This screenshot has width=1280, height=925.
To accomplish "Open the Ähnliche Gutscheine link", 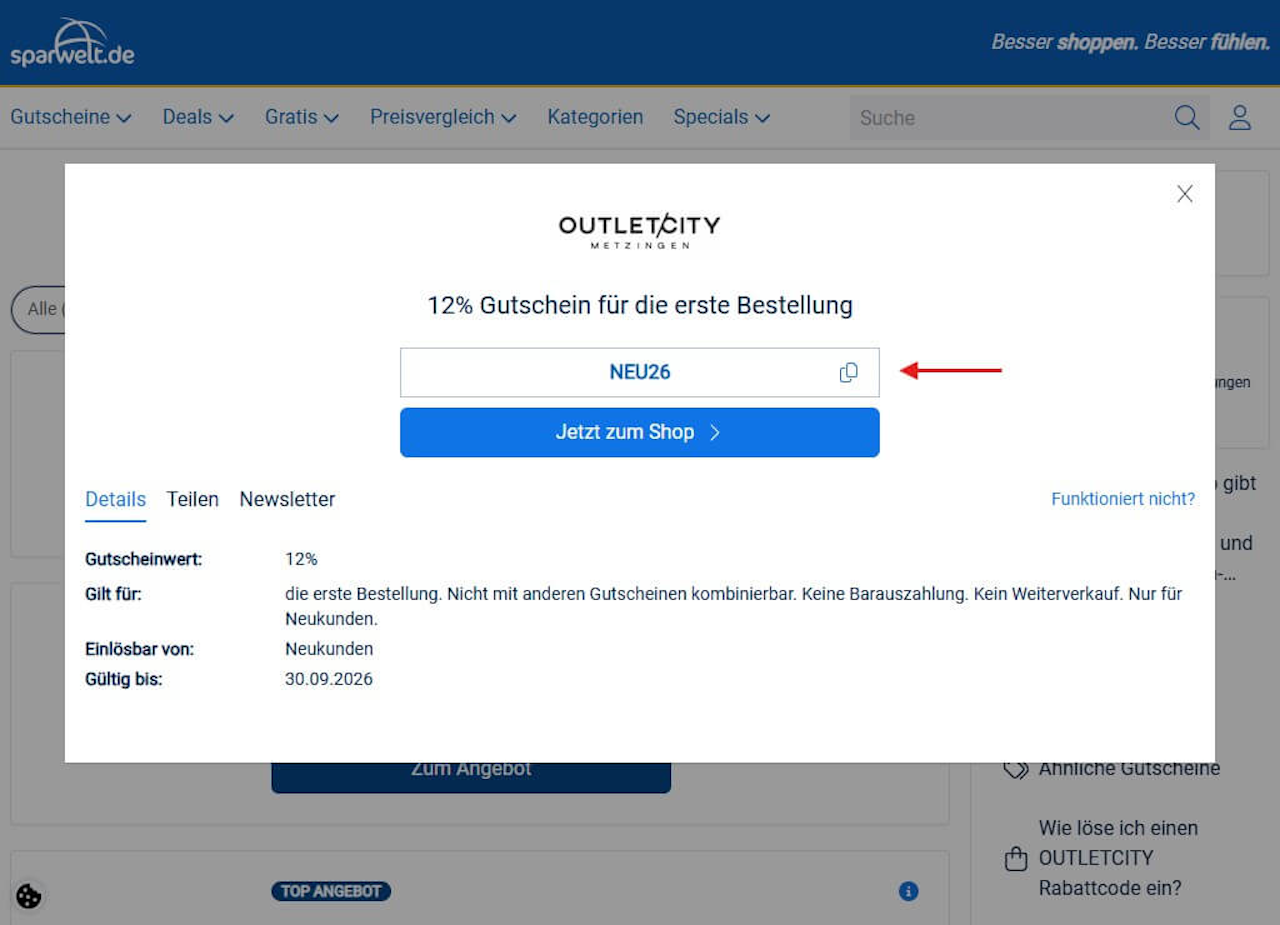I will click(1129, 768).
